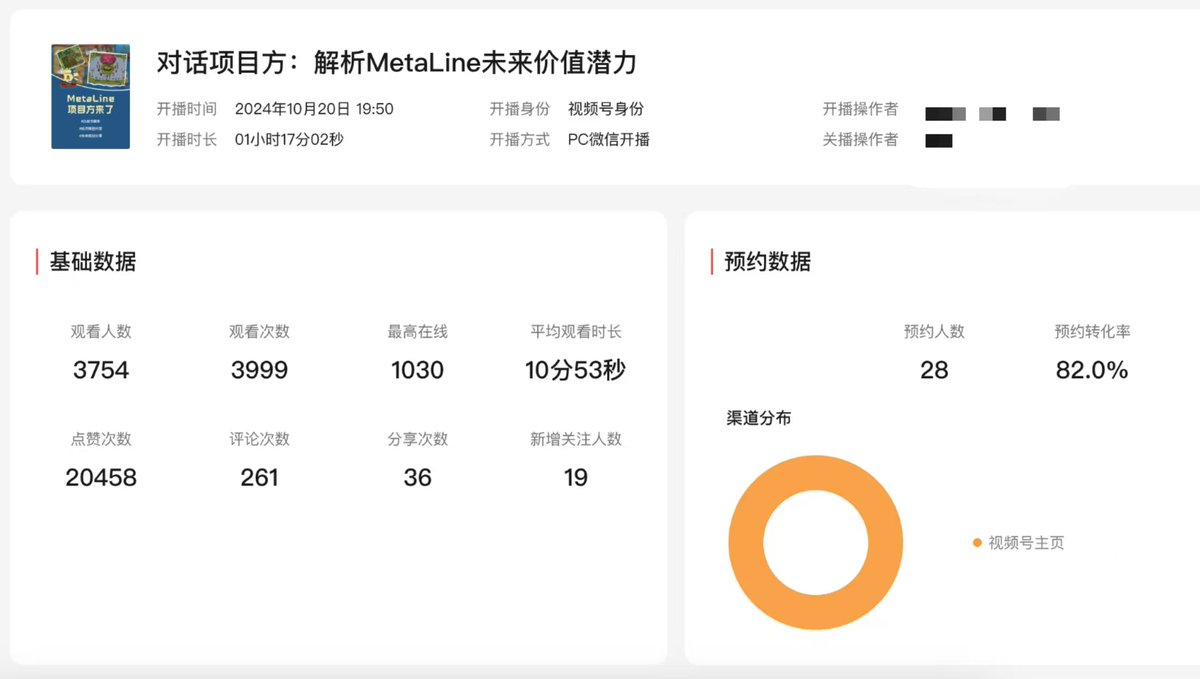Open the live stream cover thumbnail
The height and width of the screenshot is (679, 1200).
point(89,95)
